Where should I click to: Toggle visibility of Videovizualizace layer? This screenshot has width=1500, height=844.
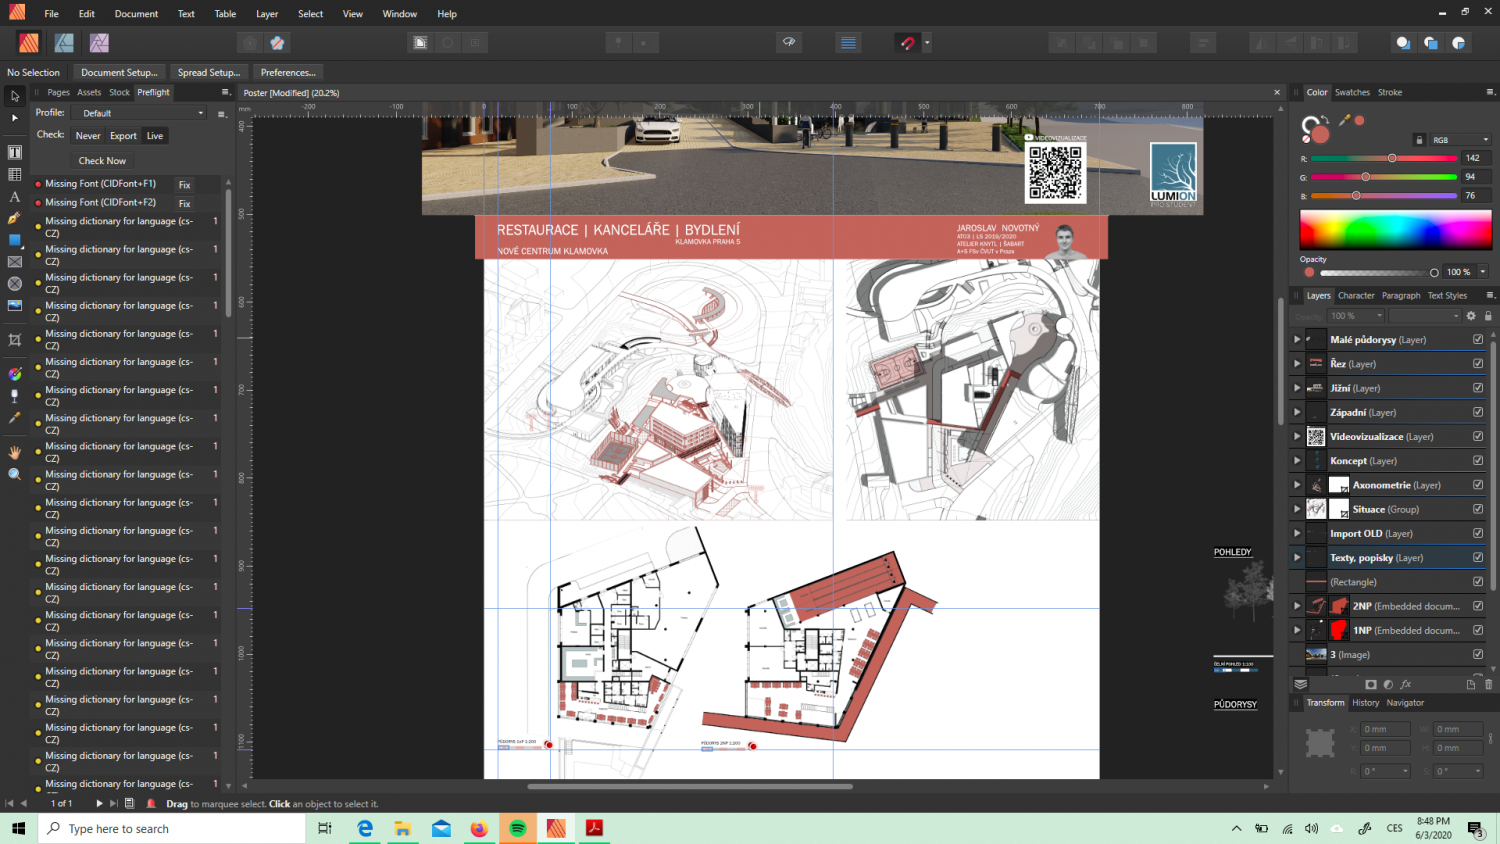[x=1478, y=436]
